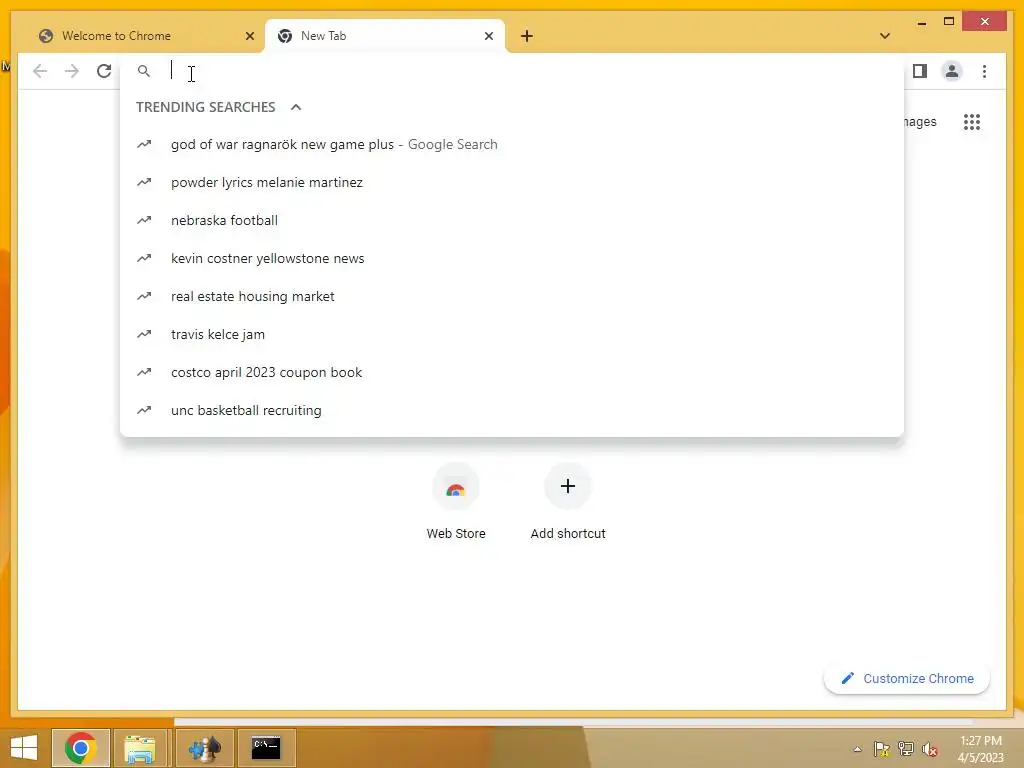Show hidden system tray icons
The height and width of the screenshot is (768, 1024).
(857, 749)
